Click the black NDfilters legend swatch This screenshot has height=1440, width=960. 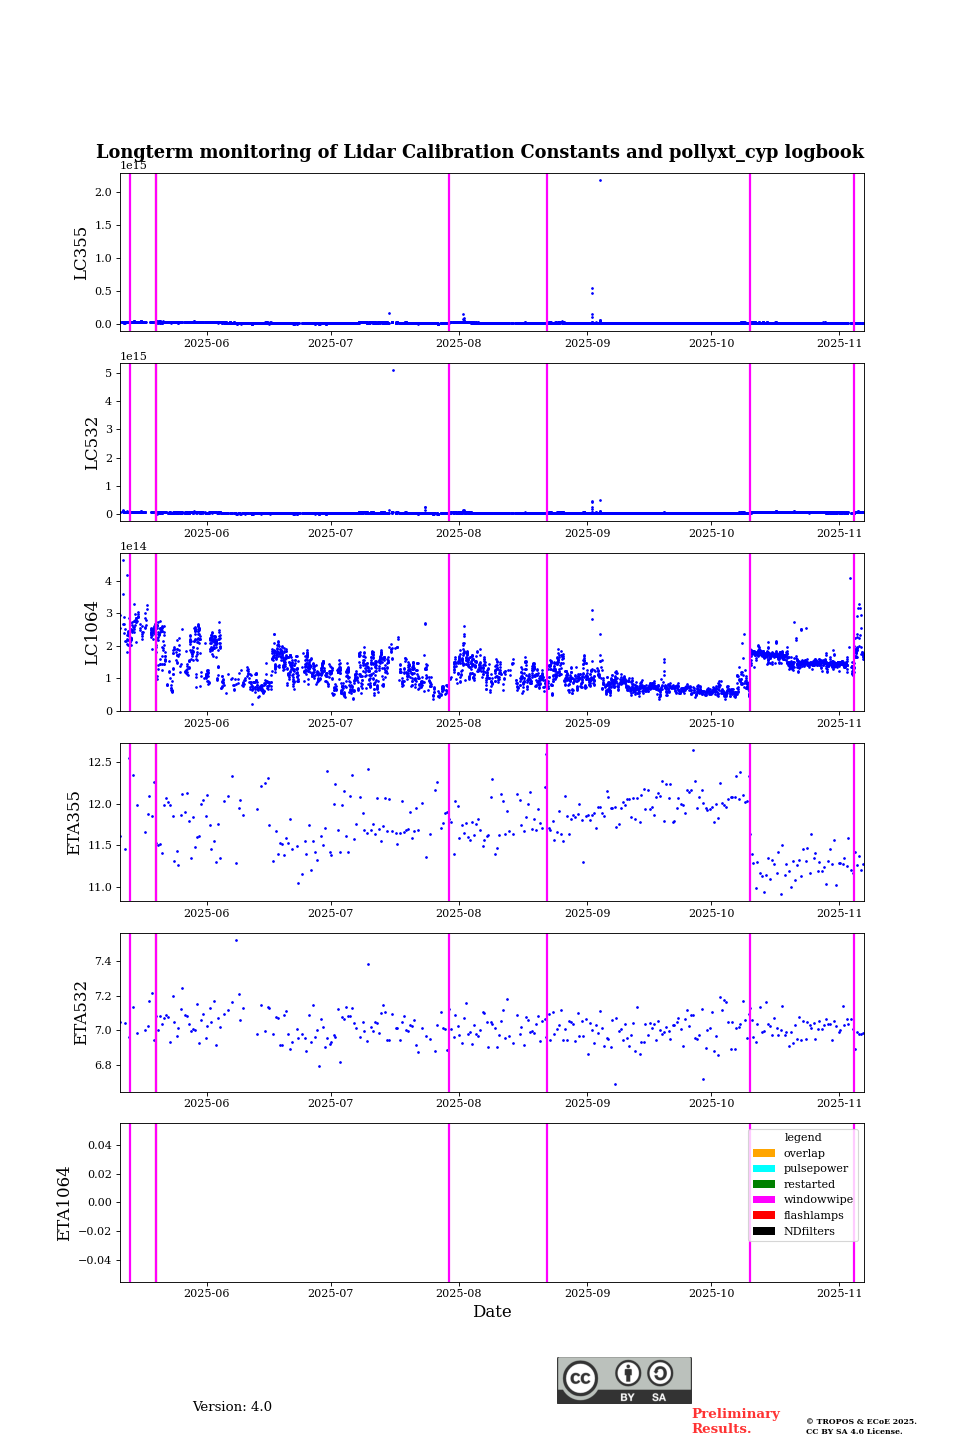(763, 1231)
